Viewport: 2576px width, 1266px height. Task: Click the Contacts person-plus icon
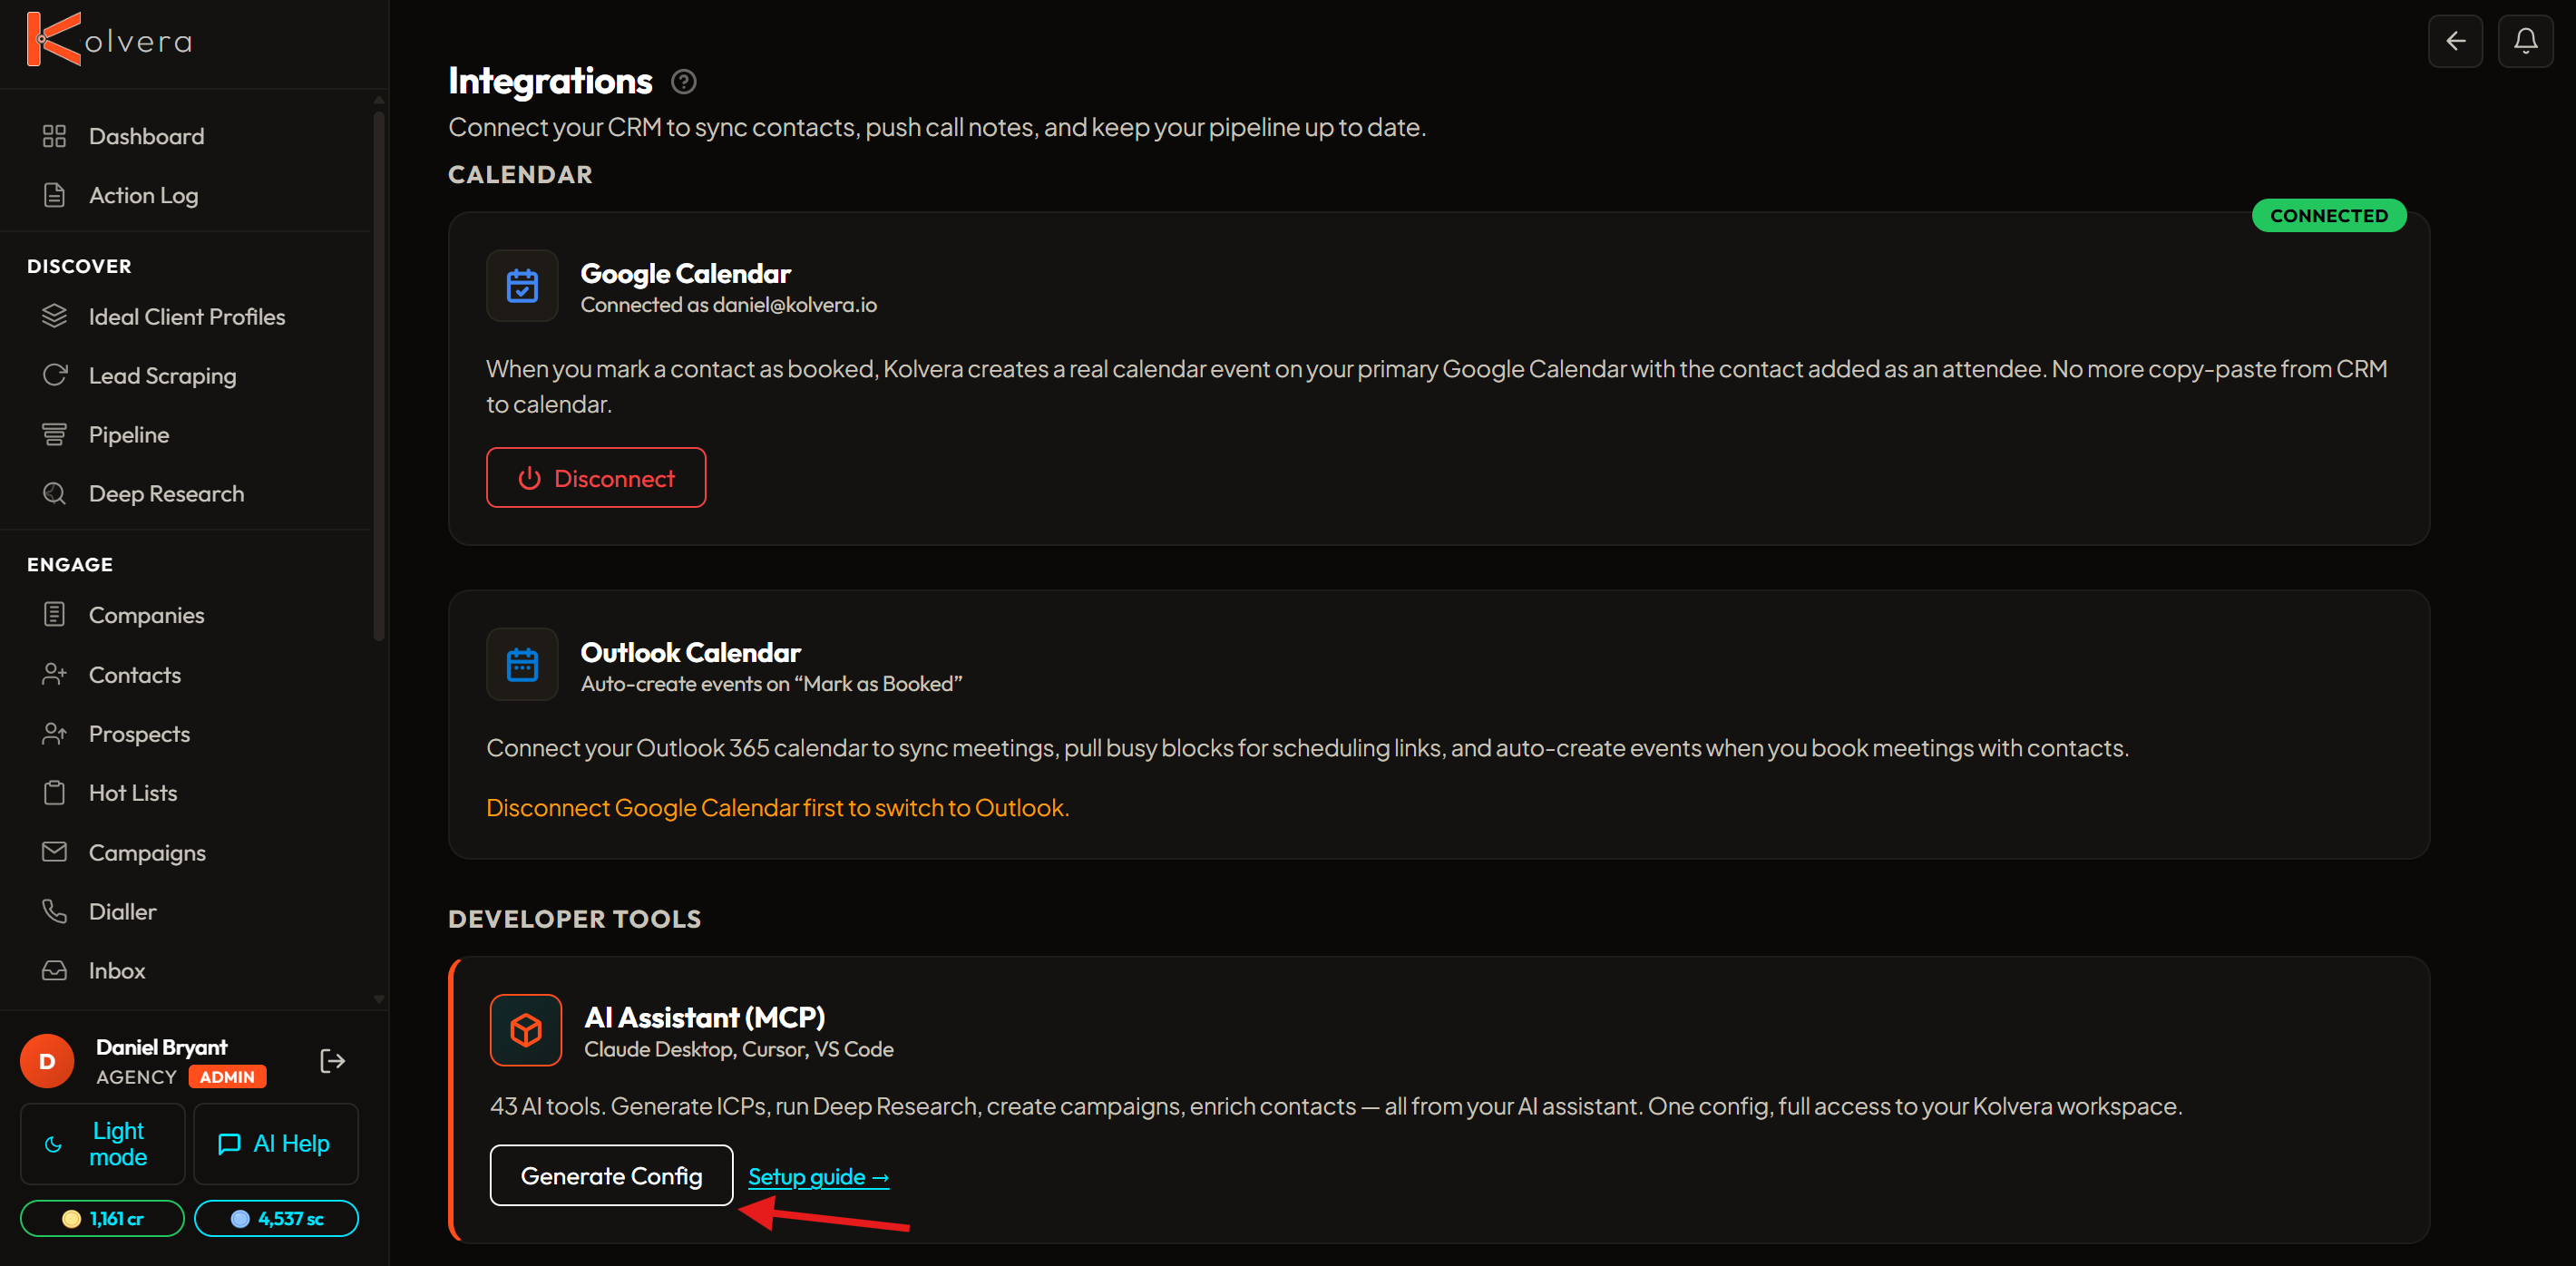coord(54,674)
